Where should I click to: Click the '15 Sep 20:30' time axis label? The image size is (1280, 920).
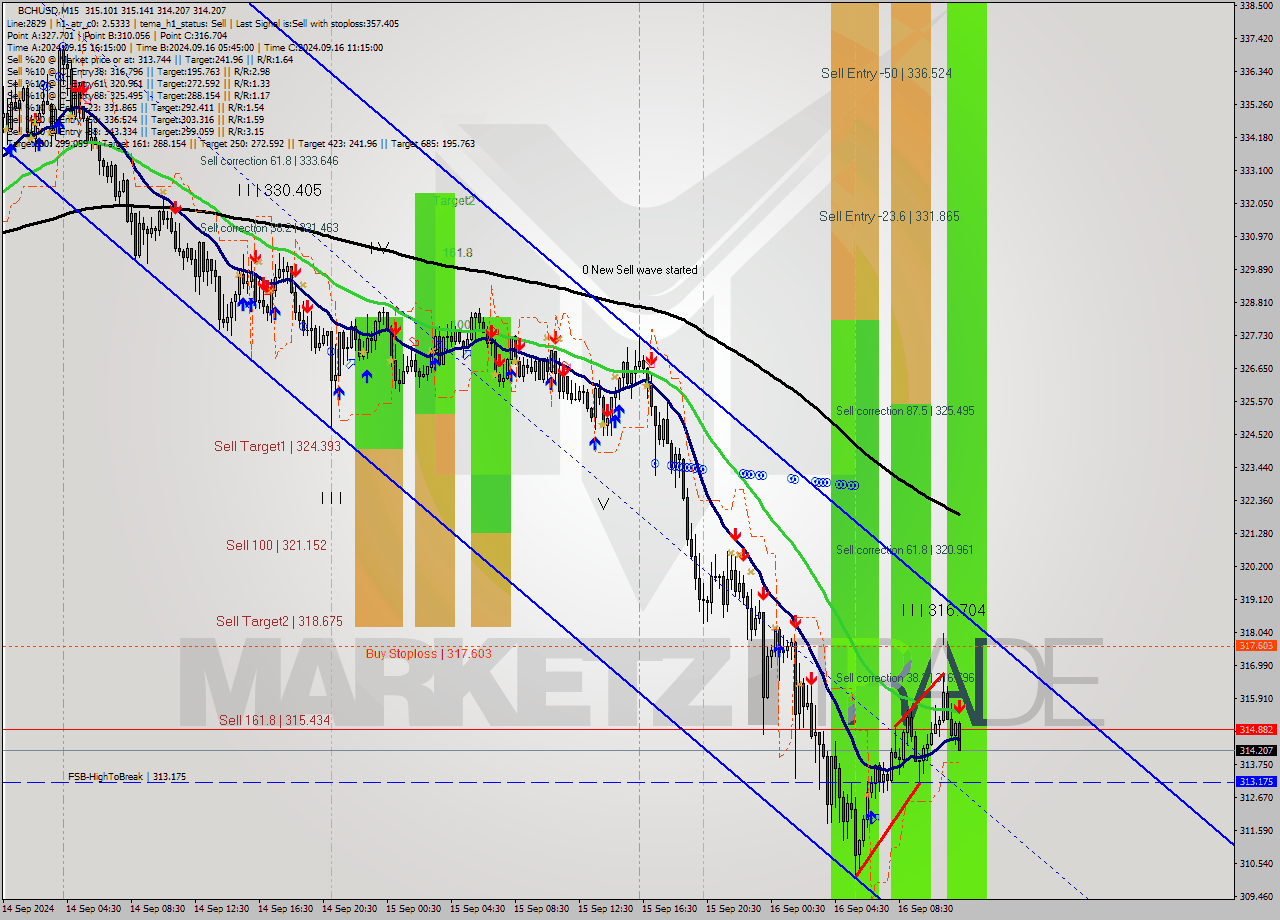pos(733,909)
